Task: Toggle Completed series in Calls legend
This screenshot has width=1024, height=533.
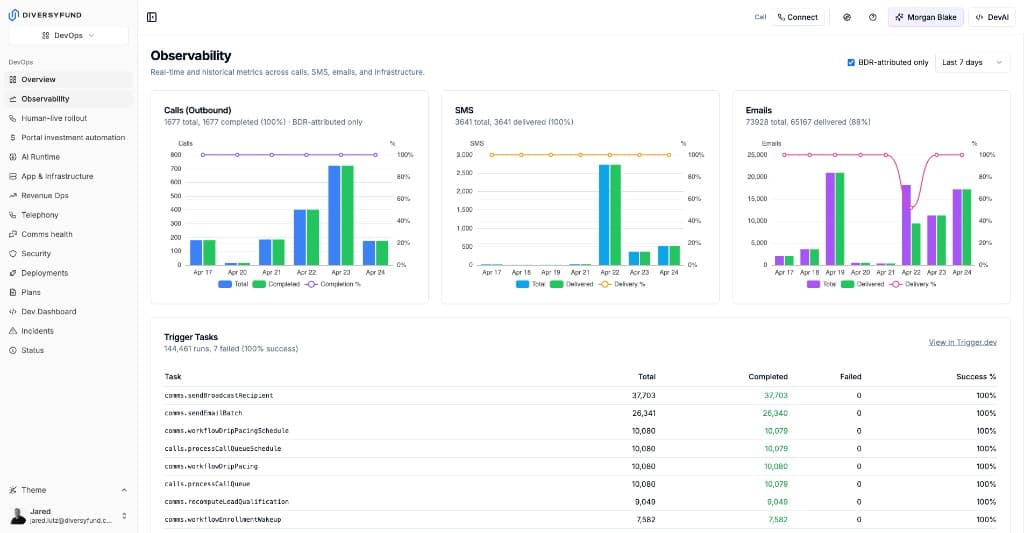Action: (276, 284)
